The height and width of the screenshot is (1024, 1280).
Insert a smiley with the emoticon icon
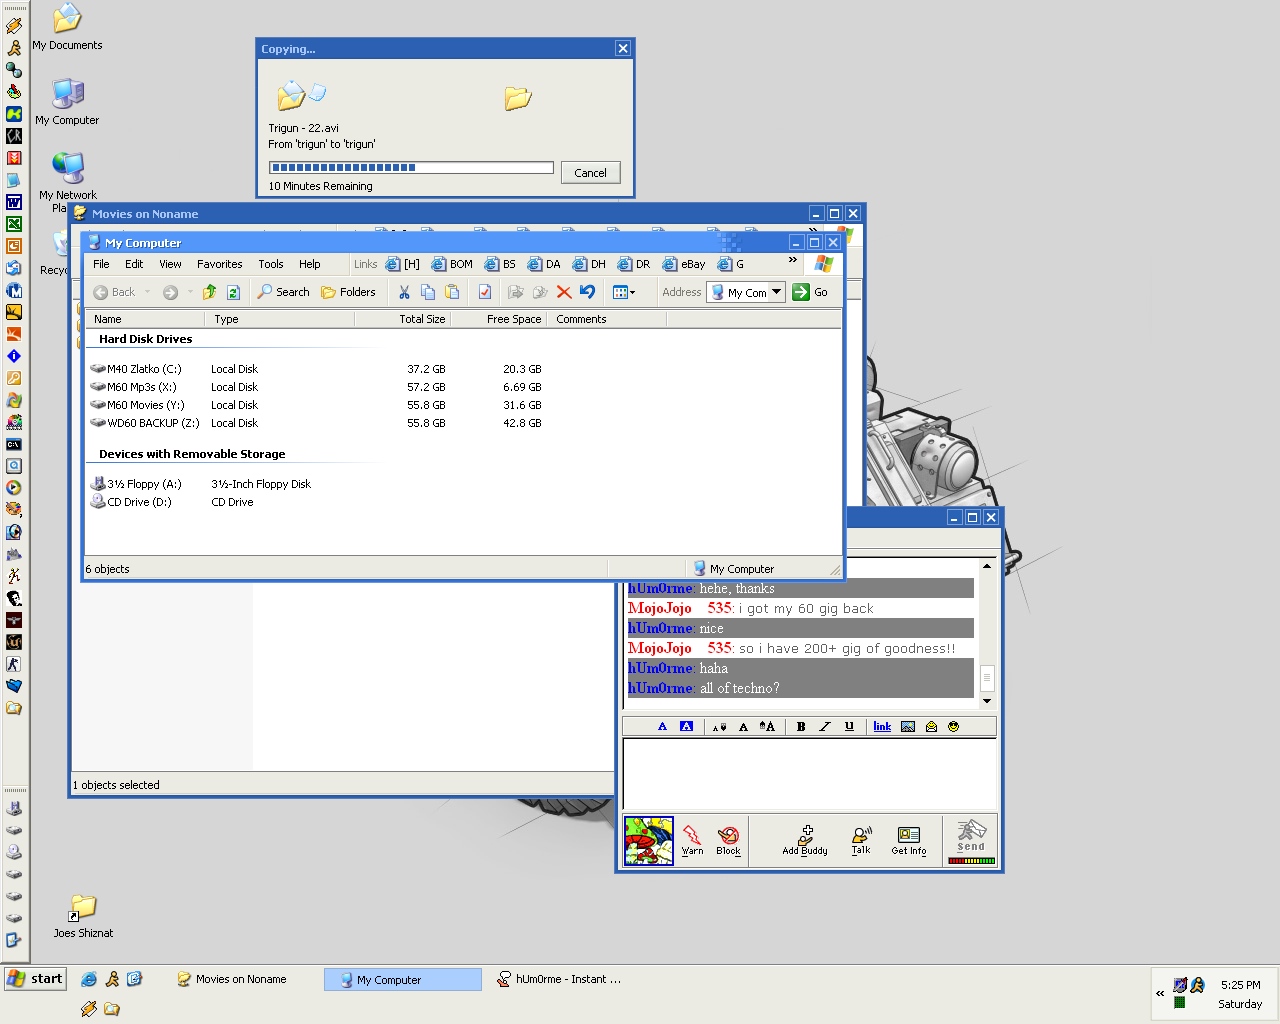click(953, 727)
